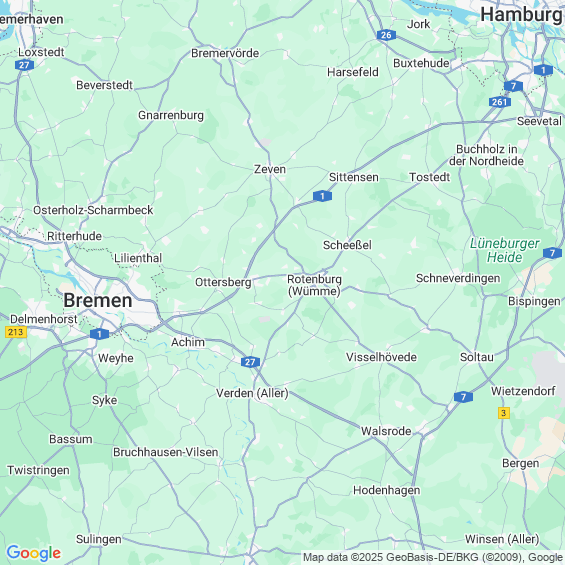565x565 pixels.
Task: Select the Hamburg city label
Action: click(x=522, y=15)
